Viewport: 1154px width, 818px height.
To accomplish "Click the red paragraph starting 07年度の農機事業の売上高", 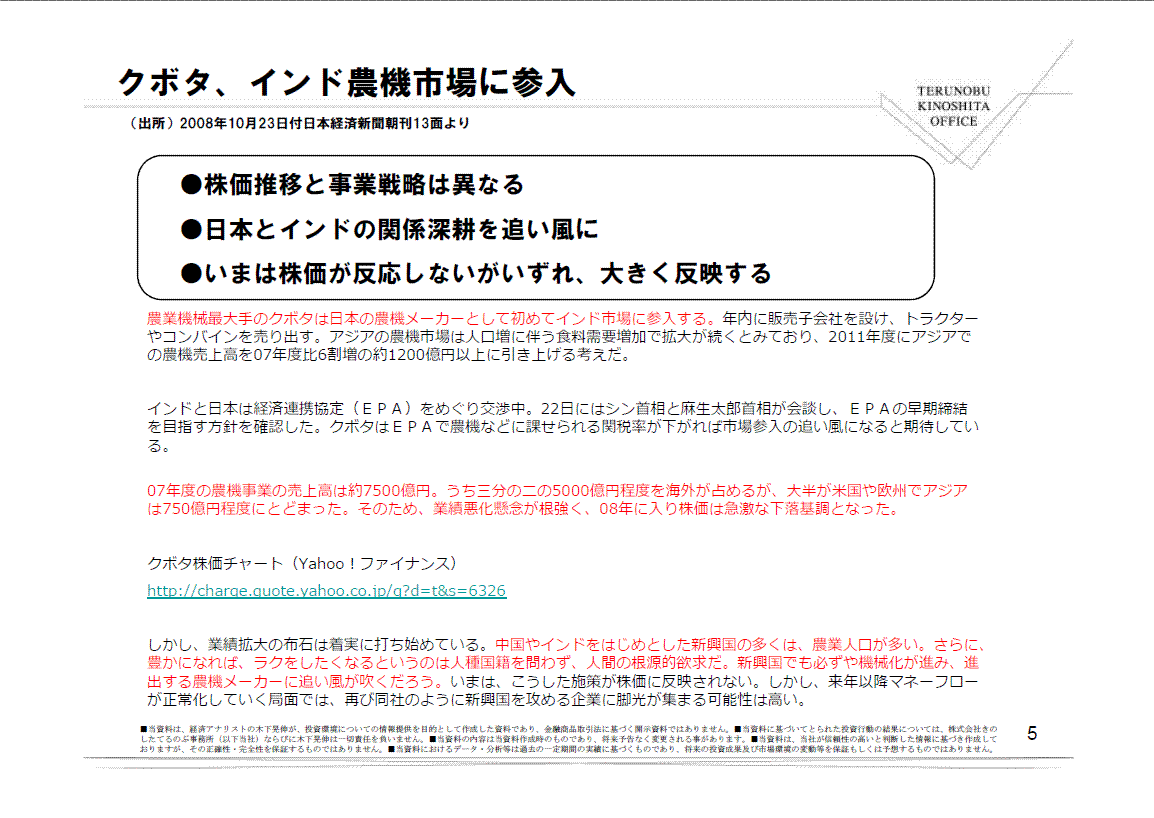I will 557,499.
